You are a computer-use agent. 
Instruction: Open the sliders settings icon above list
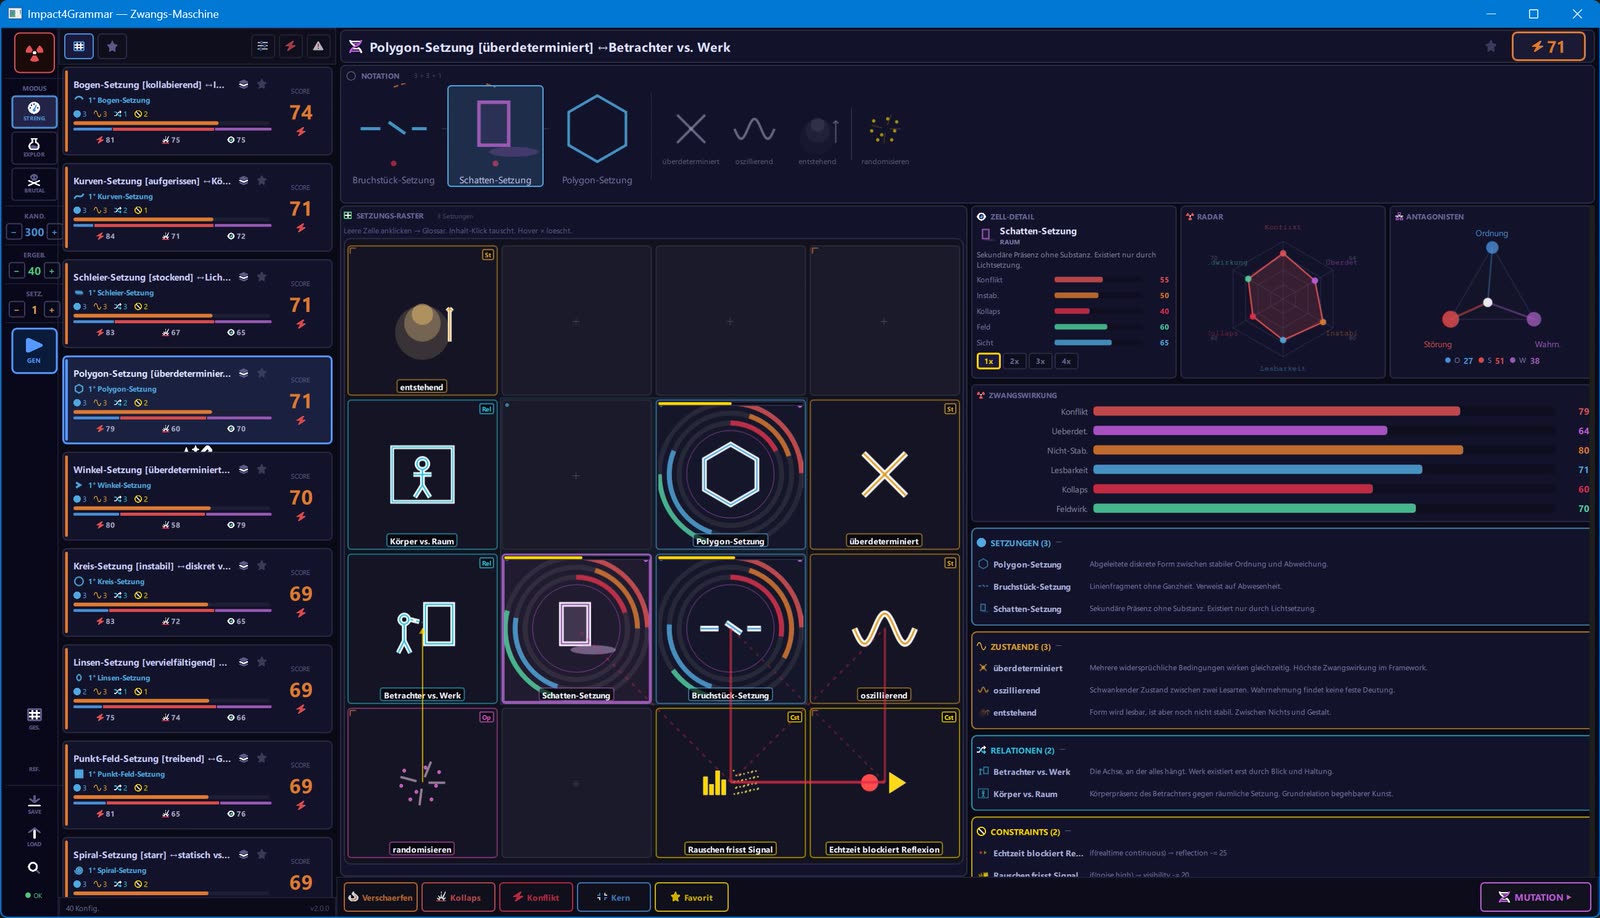262,46
